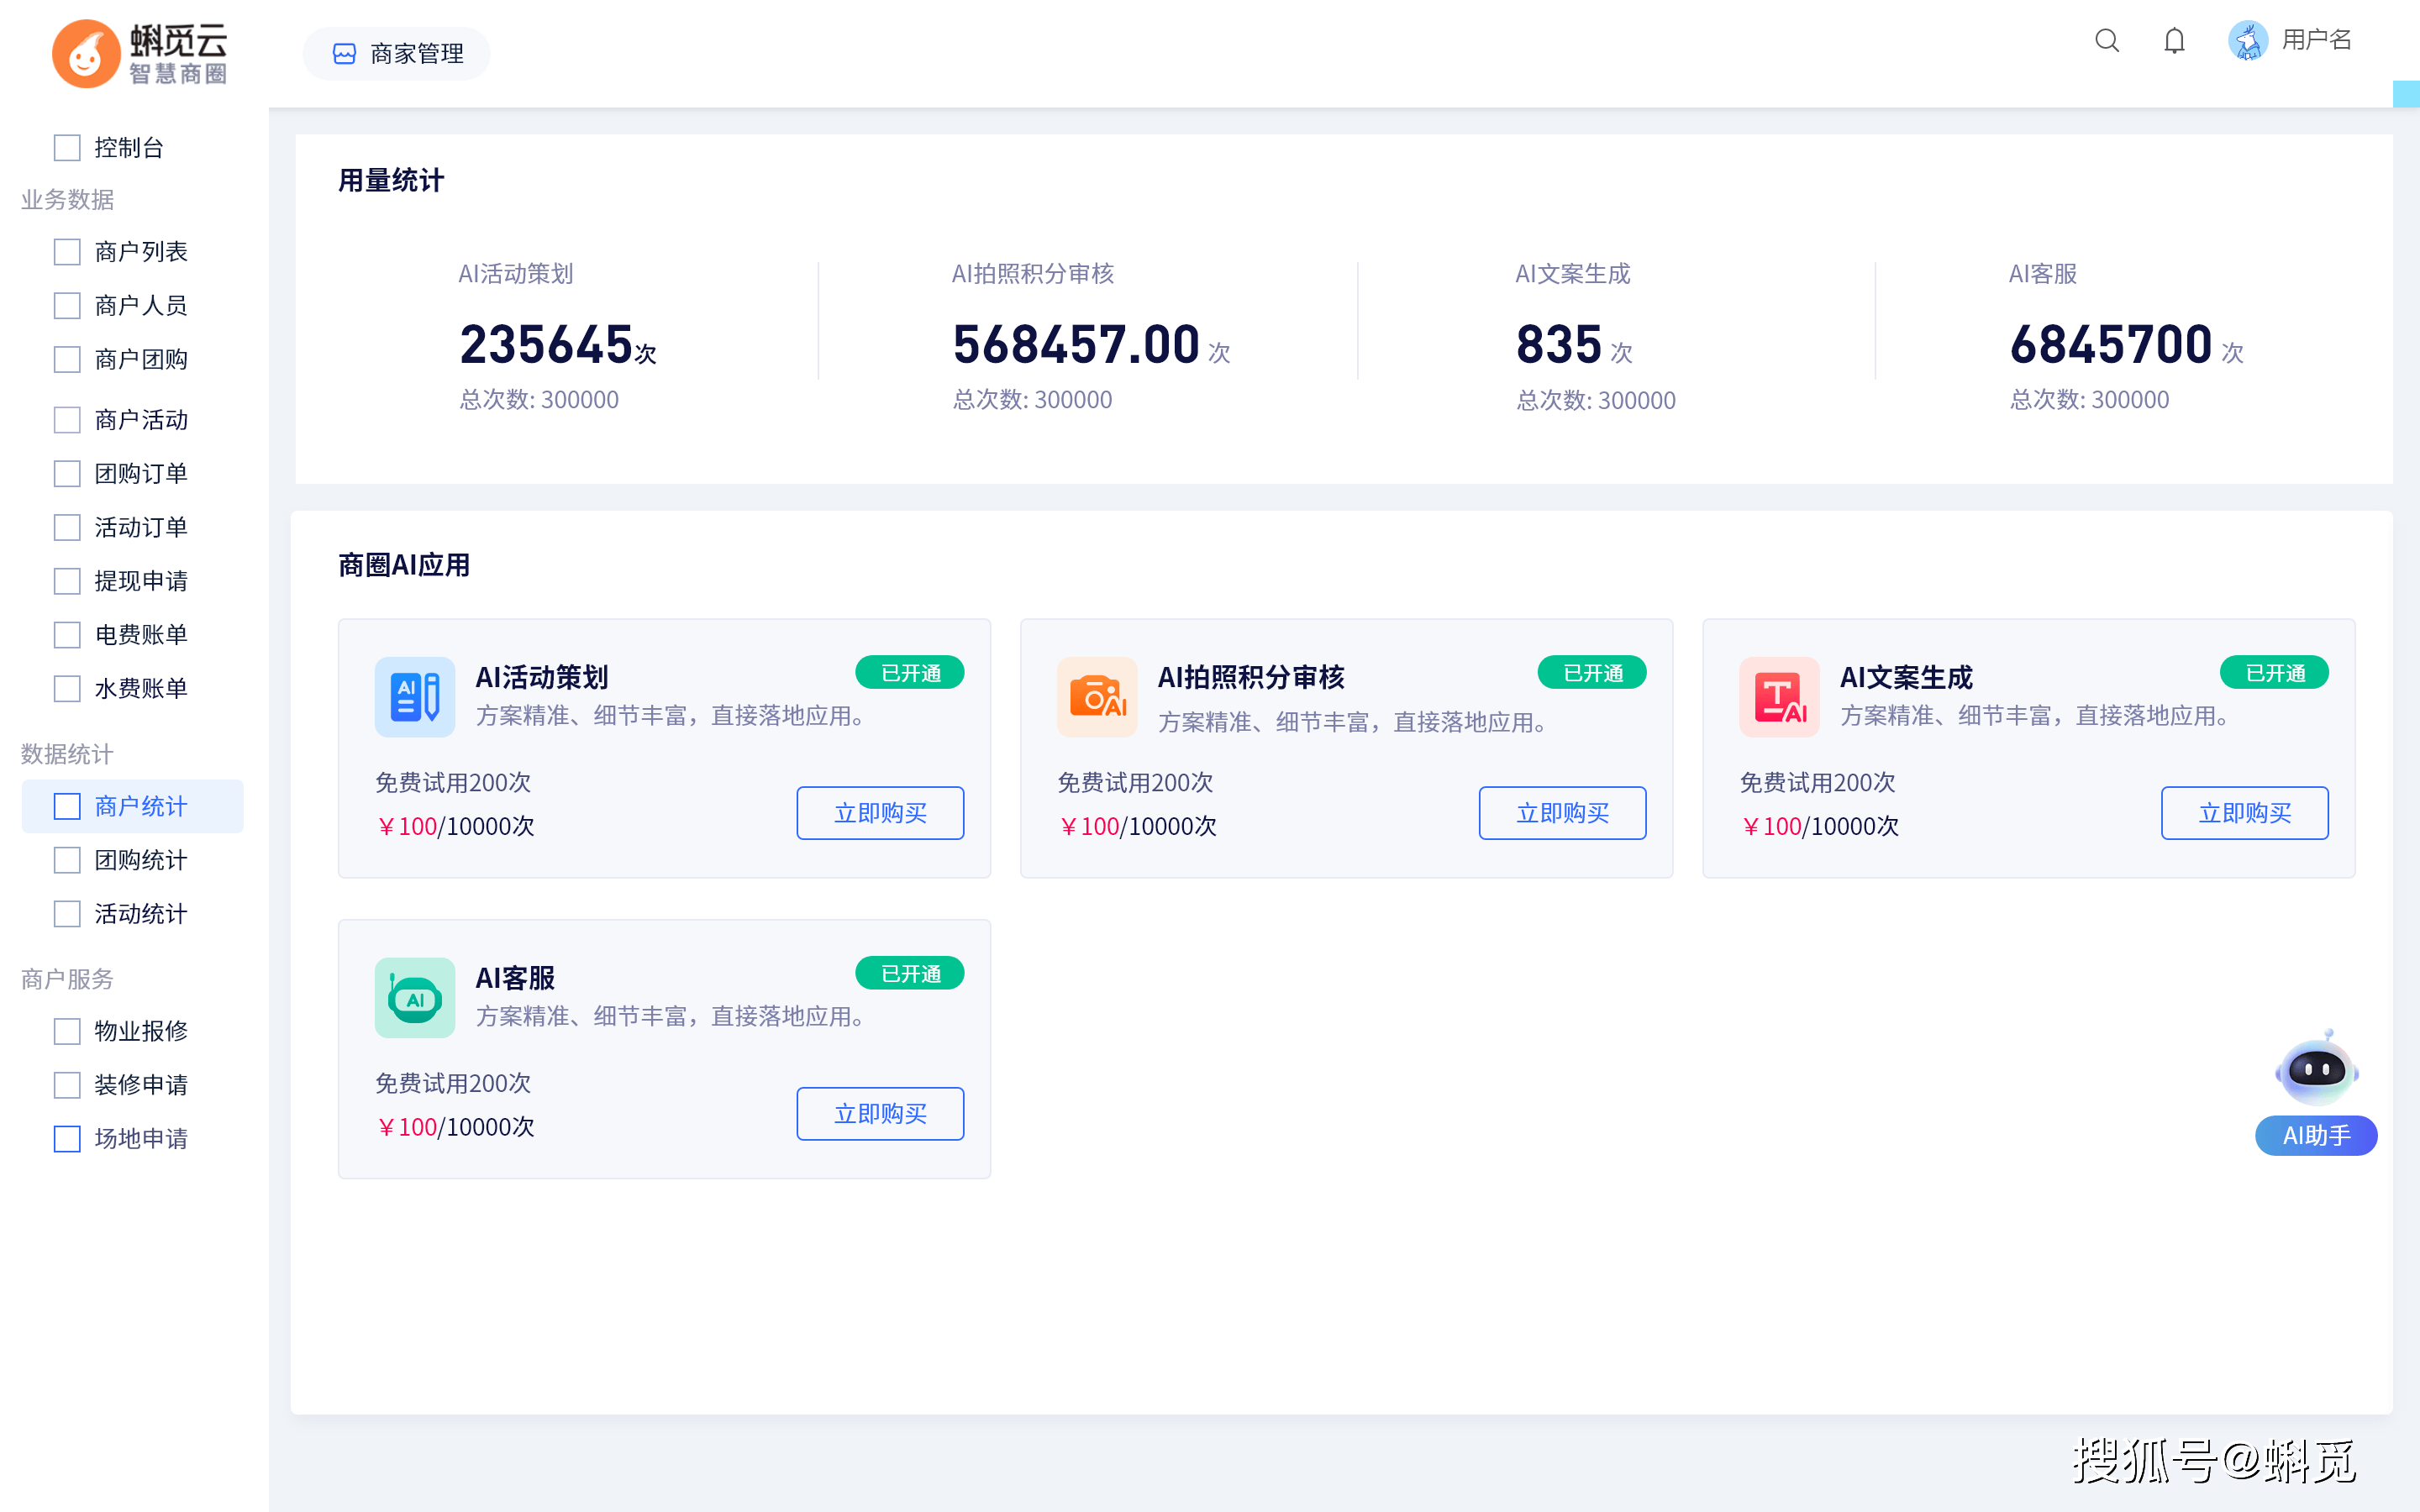
Task: Open 场地申请 service page
Action: coord(141,1139)
